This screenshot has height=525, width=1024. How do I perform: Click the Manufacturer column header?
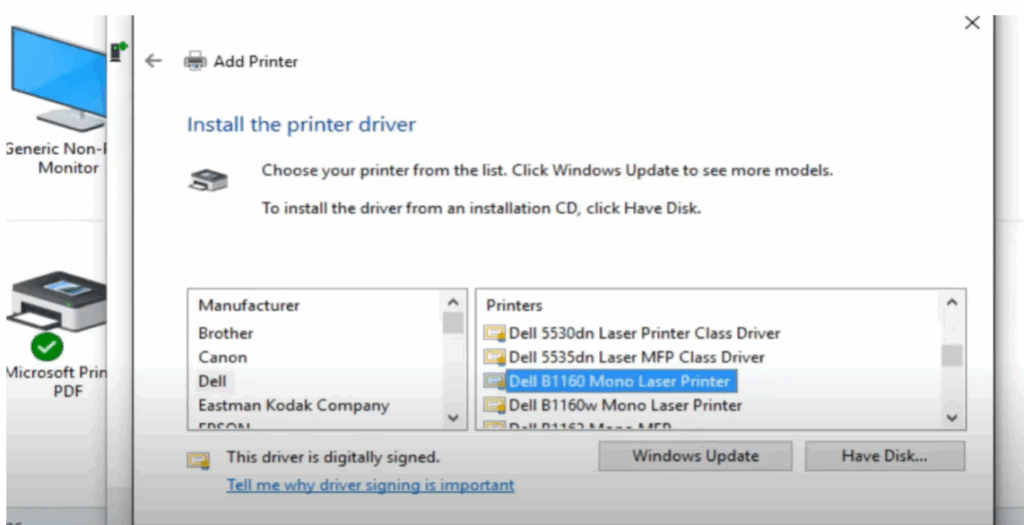click(249, 305)
